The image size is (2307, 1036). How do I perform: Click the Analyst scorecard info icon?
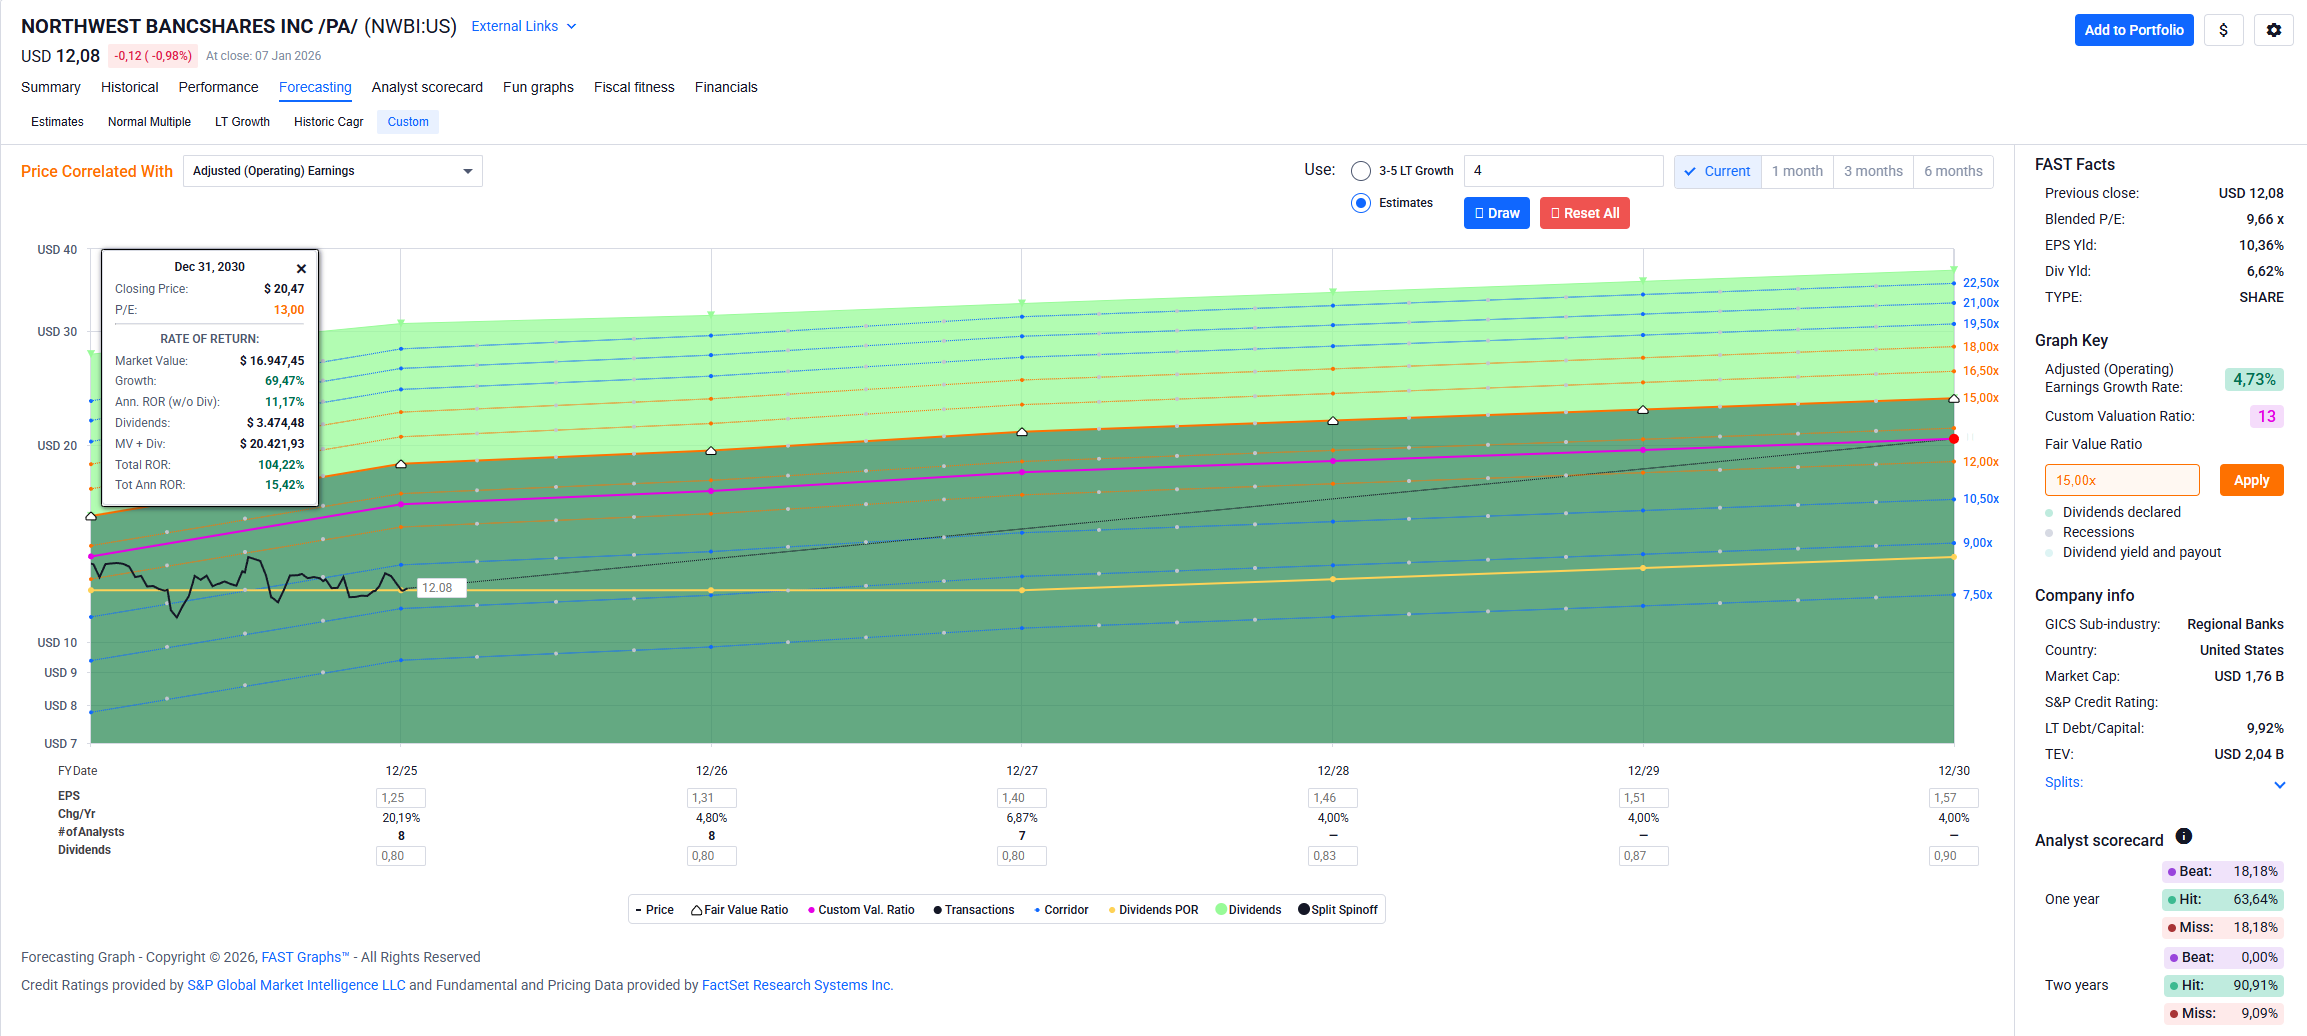click(2184, 837)
